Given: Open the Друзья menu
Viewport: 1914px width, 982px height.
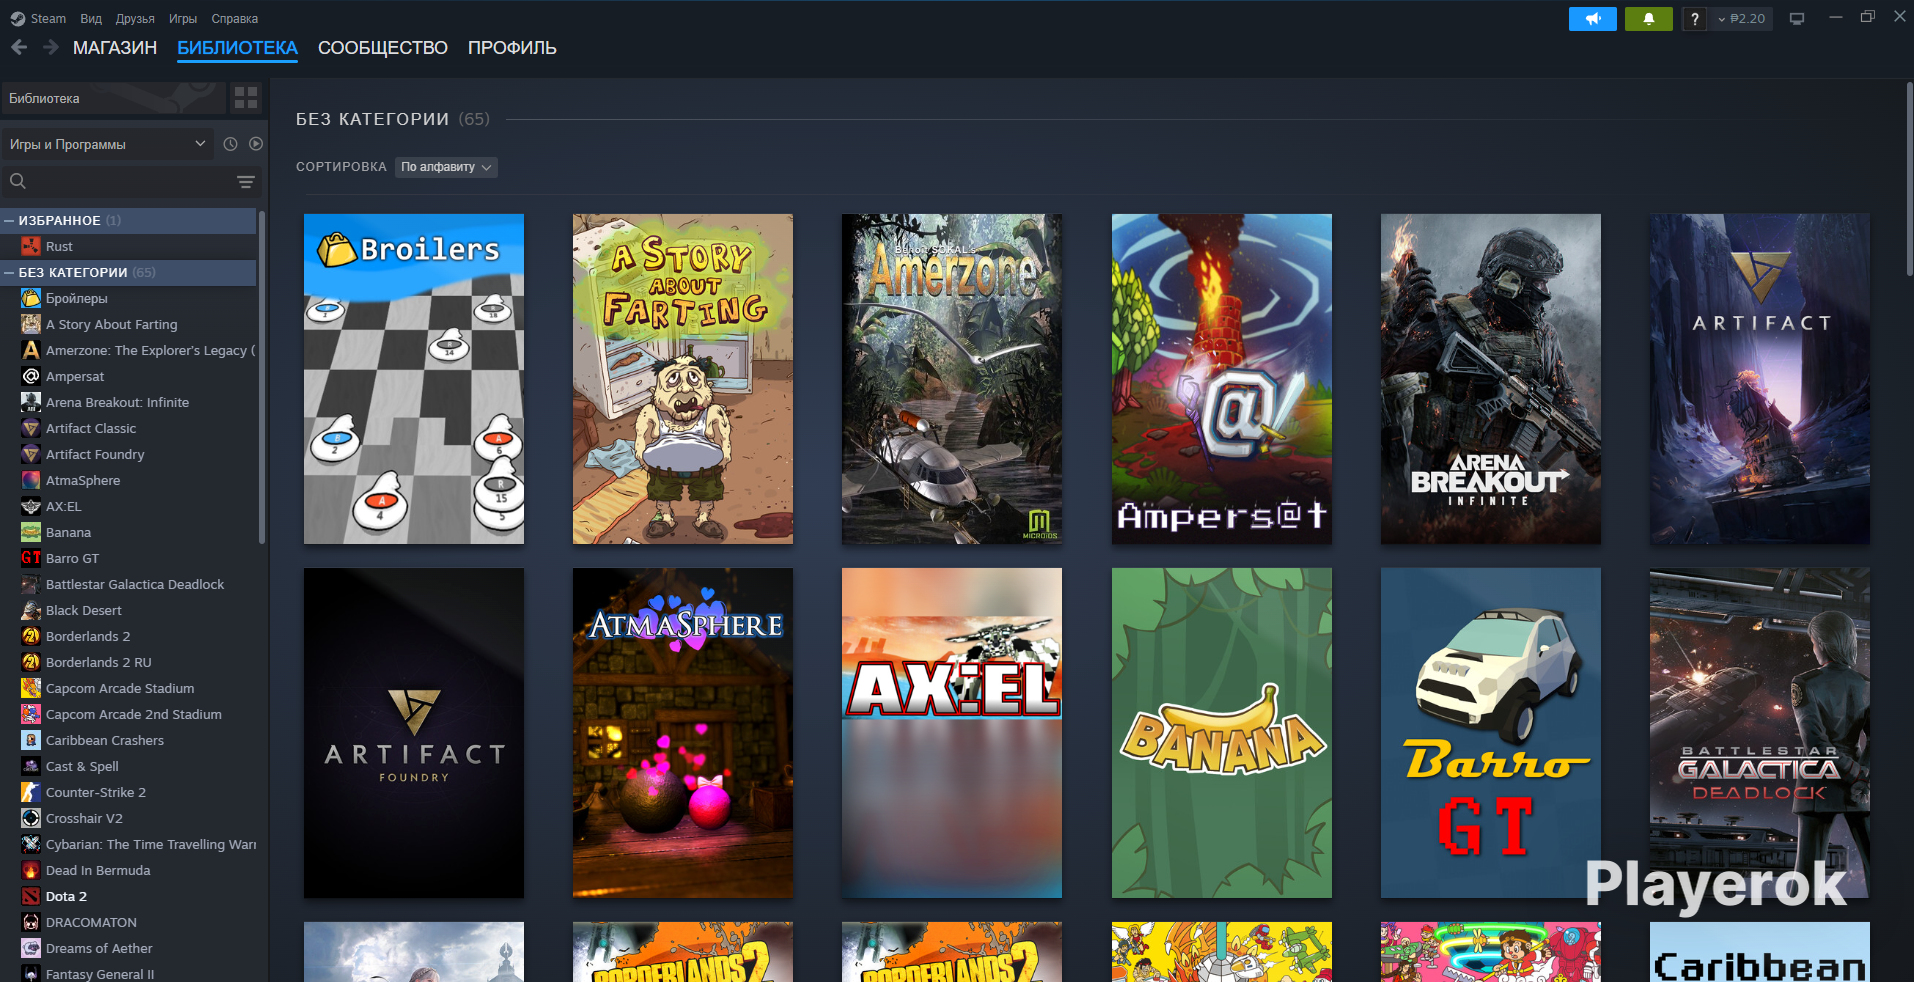Looking at the screenshot, I should tap(135, 18).
